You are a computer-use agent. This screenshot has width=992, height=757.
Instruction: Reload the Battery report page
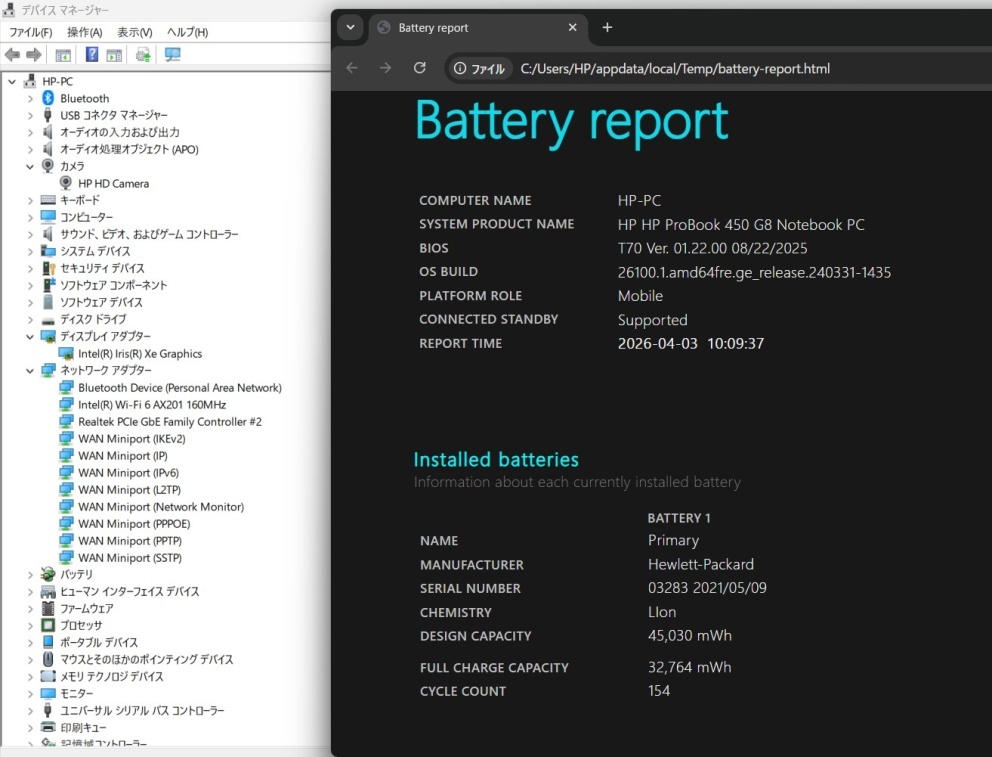(420, 68)
